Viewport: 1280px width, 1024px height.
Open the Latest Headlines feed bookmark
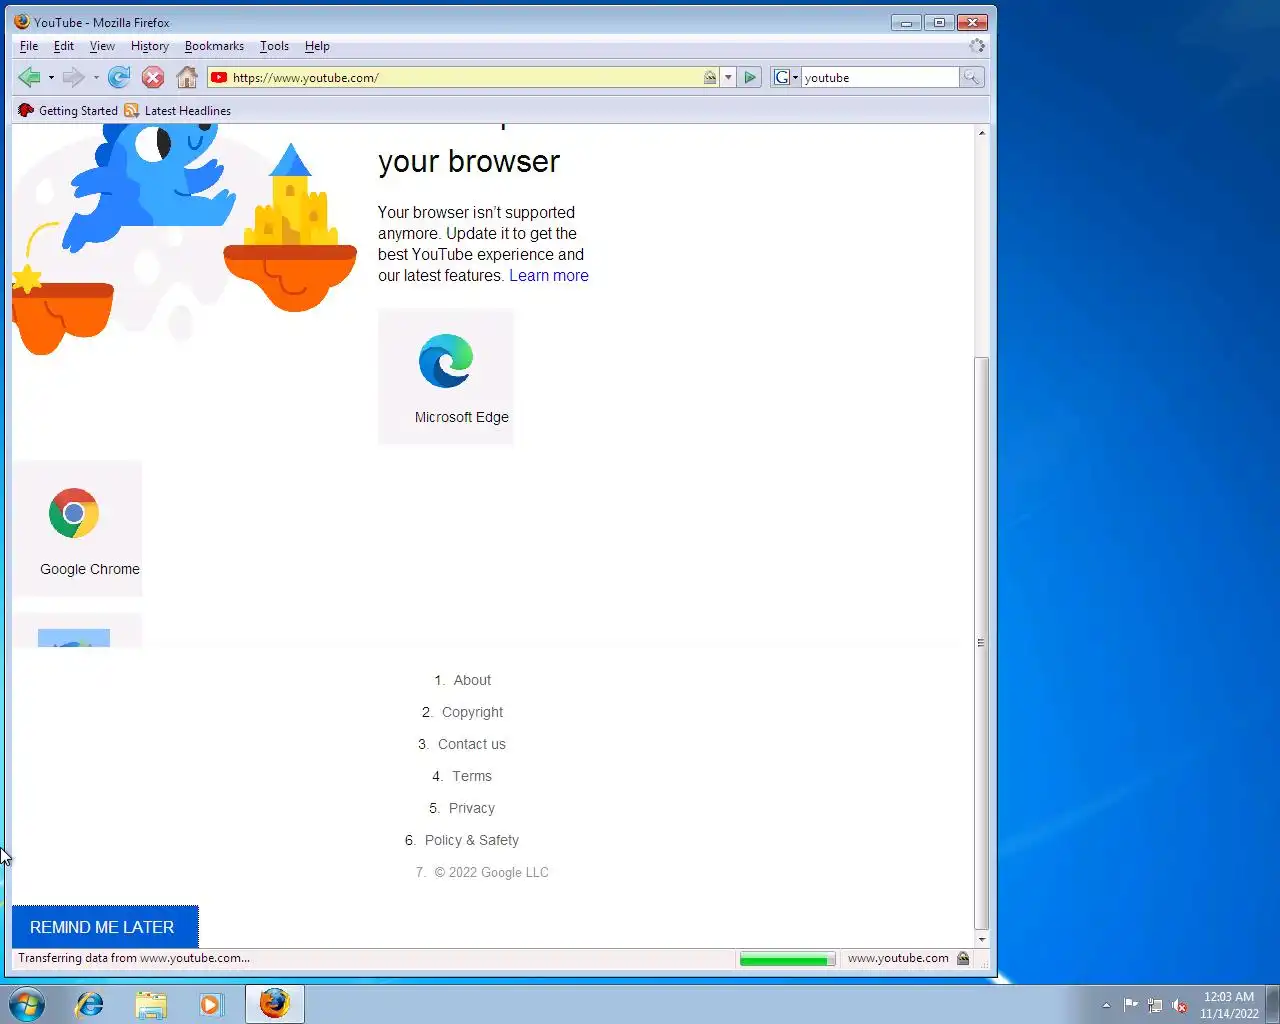[177, 111]
